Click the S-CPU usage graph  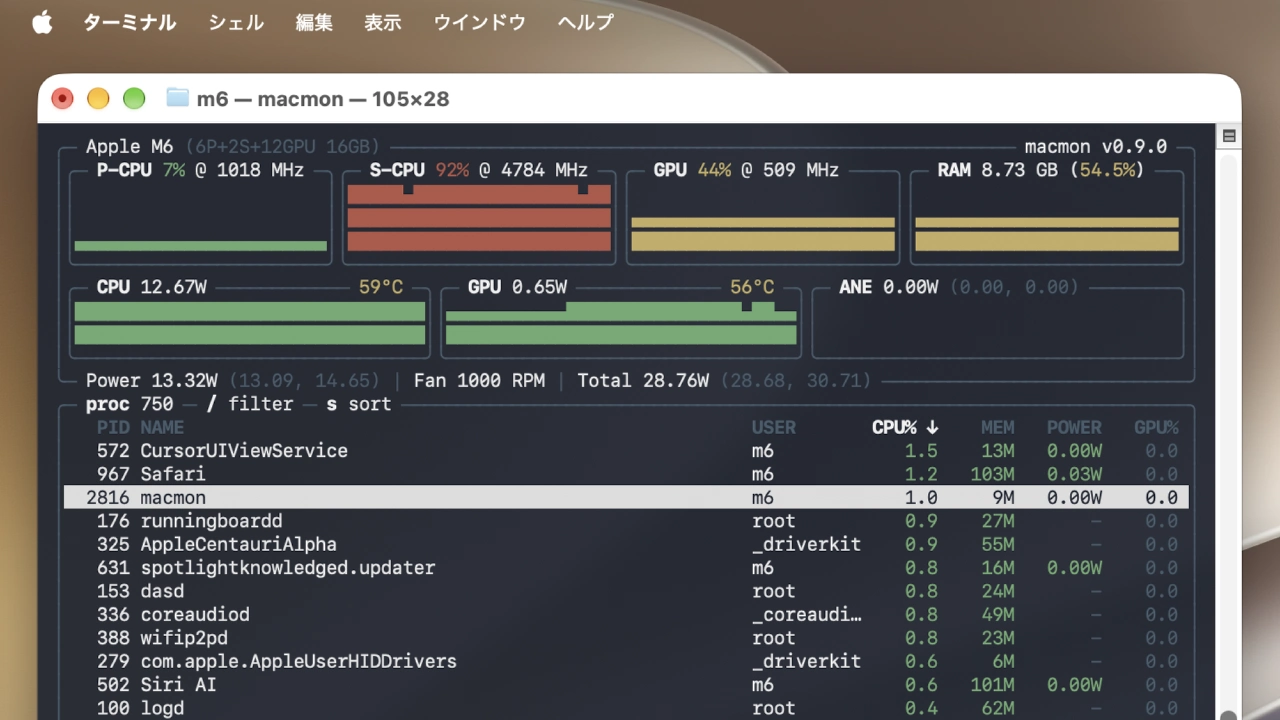pos(479,217)
